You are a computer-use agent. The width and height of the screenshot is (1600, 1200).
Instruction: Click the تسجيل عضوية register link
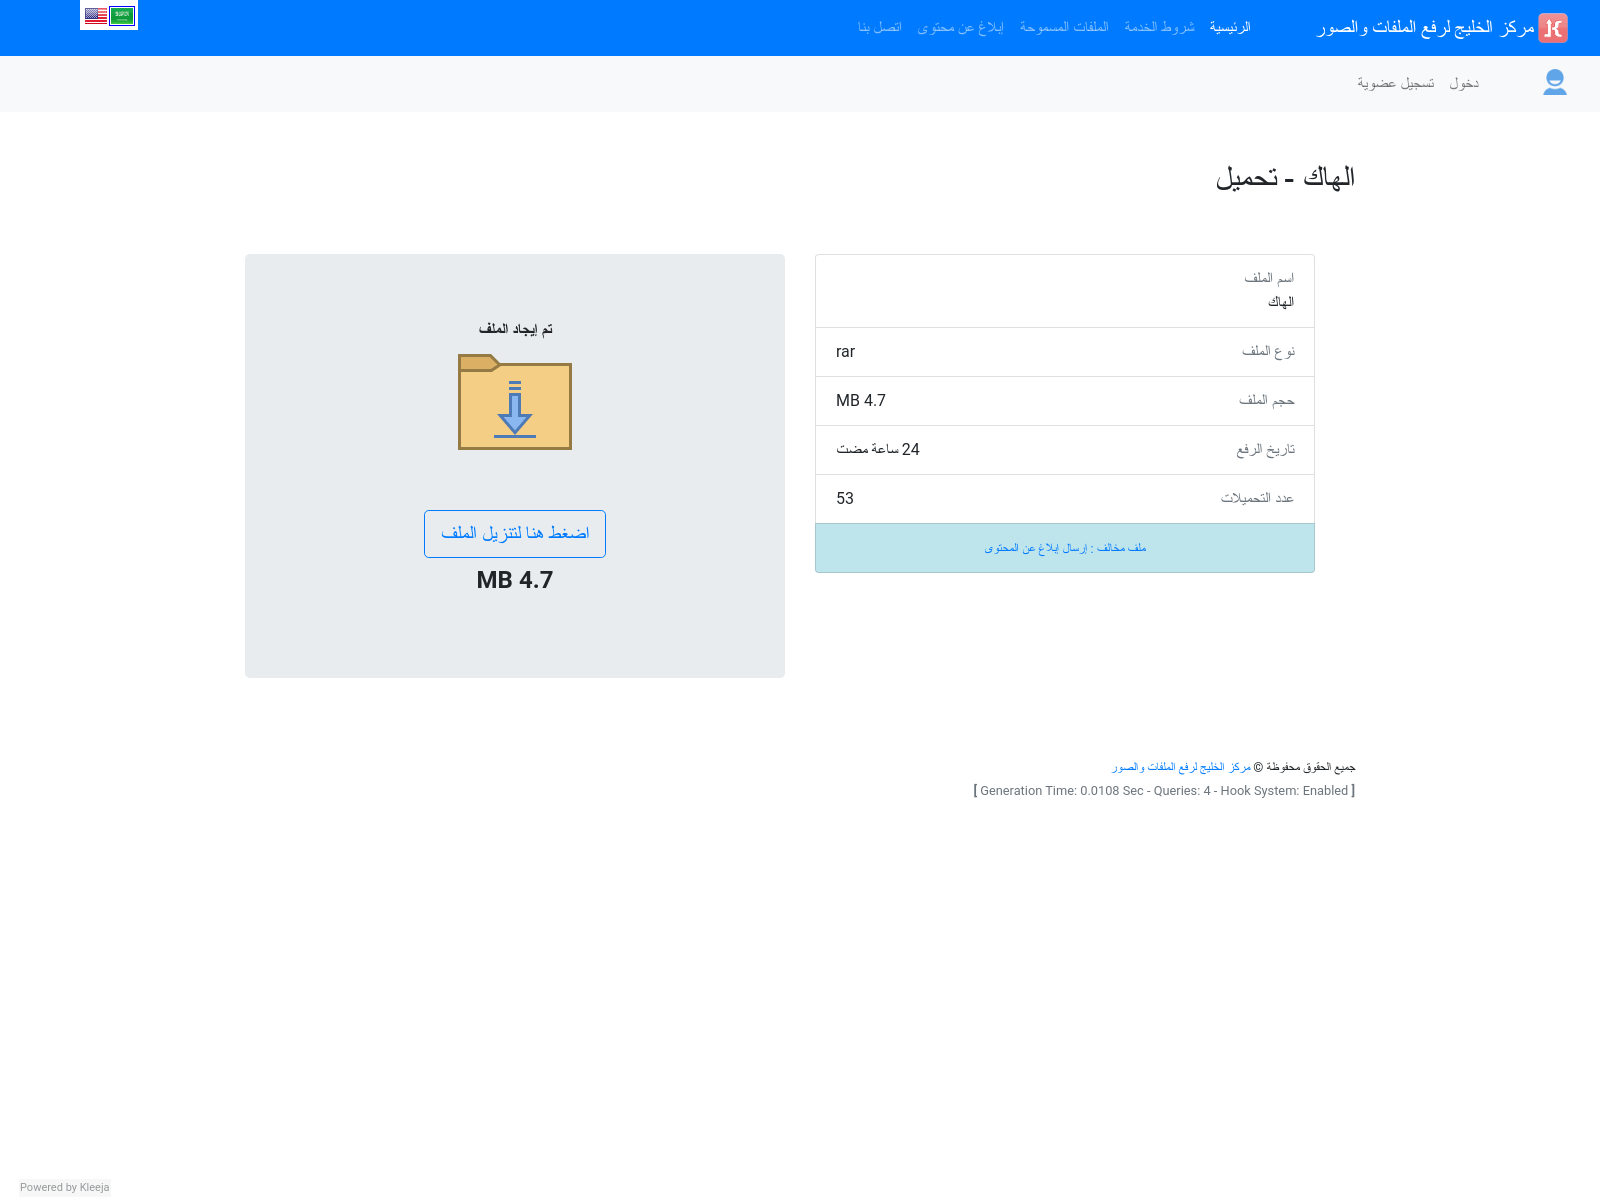(1396, 84)
